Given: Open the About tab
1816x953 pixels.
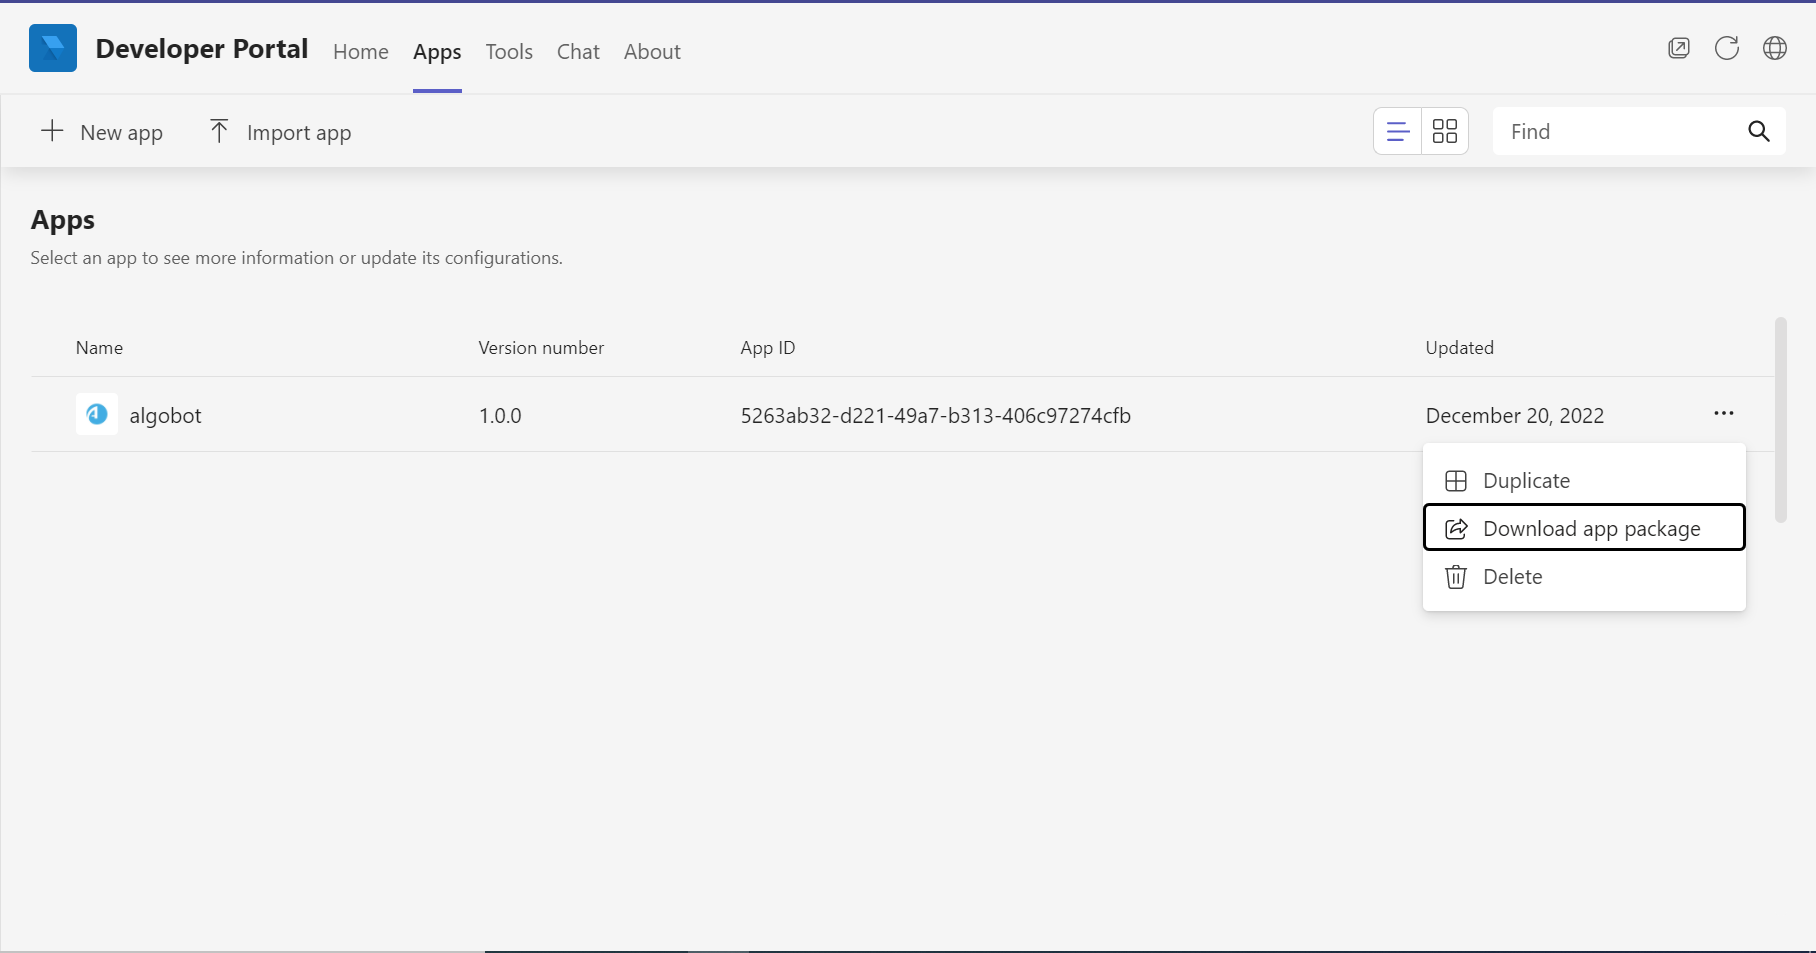Looking at the screenshot, I should click(652, 52).
